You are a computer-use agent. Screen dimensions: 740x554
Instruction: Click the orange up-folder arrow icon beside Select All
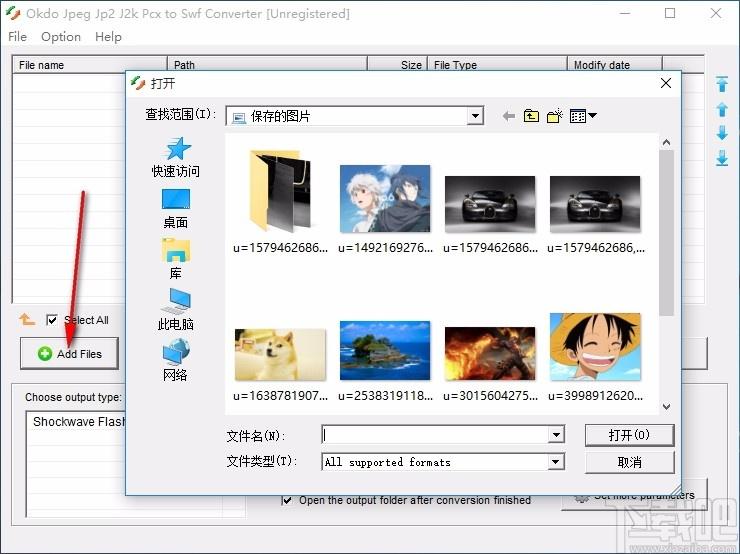coord(27,320)
